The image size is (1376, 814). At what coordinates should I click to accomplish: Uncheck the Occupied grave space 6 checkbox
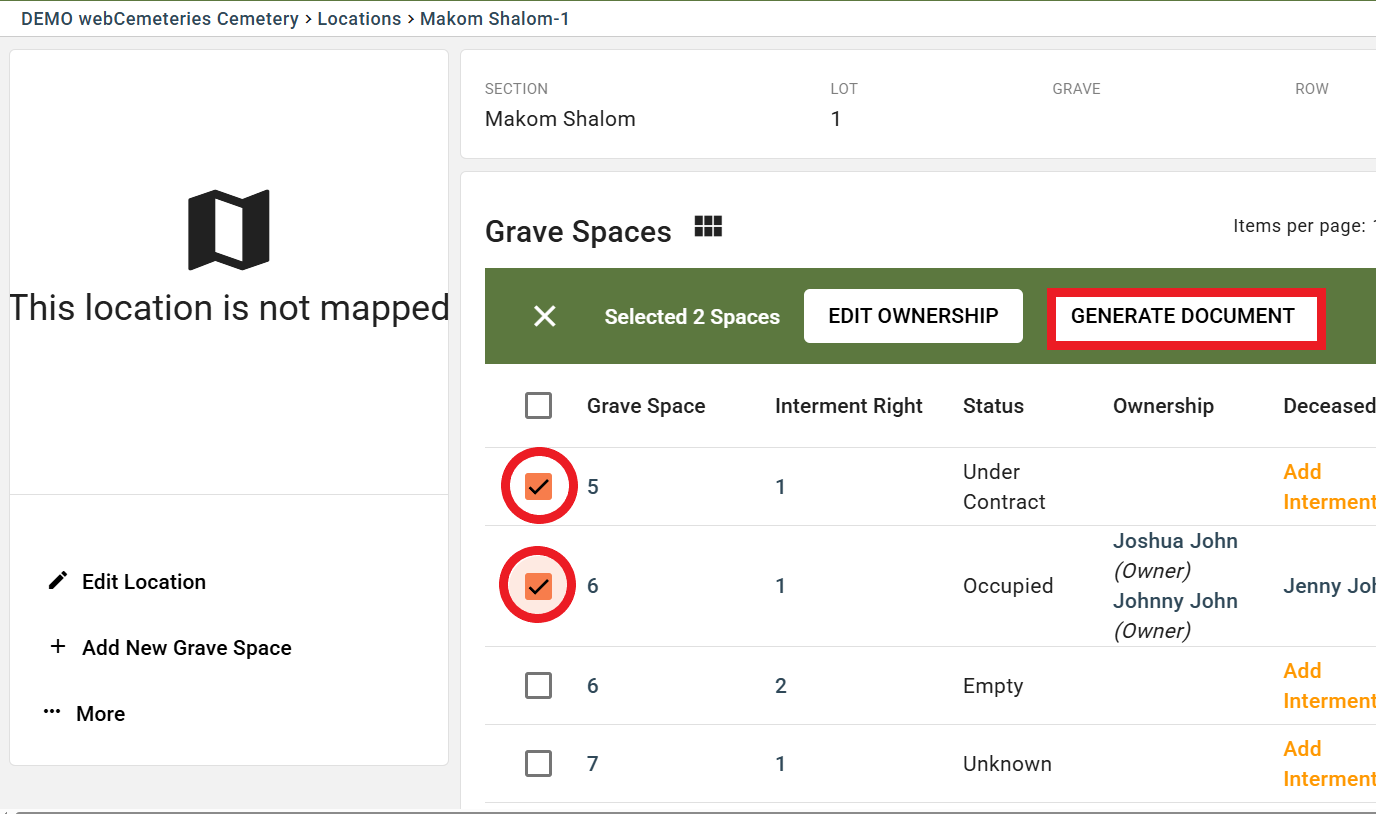point(538,585)
